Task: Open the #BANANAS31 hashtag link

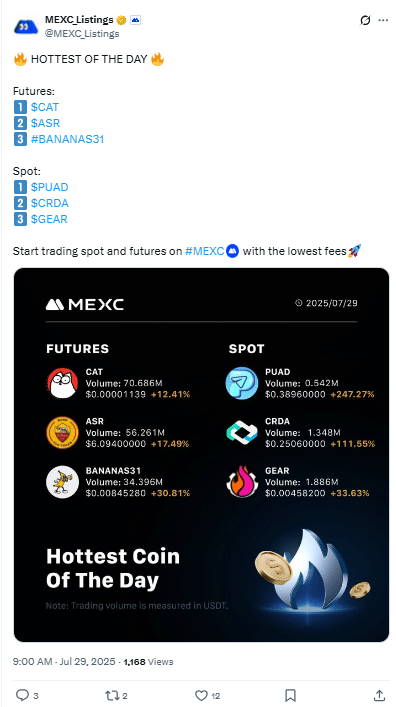Action: [x=68, y=139]
